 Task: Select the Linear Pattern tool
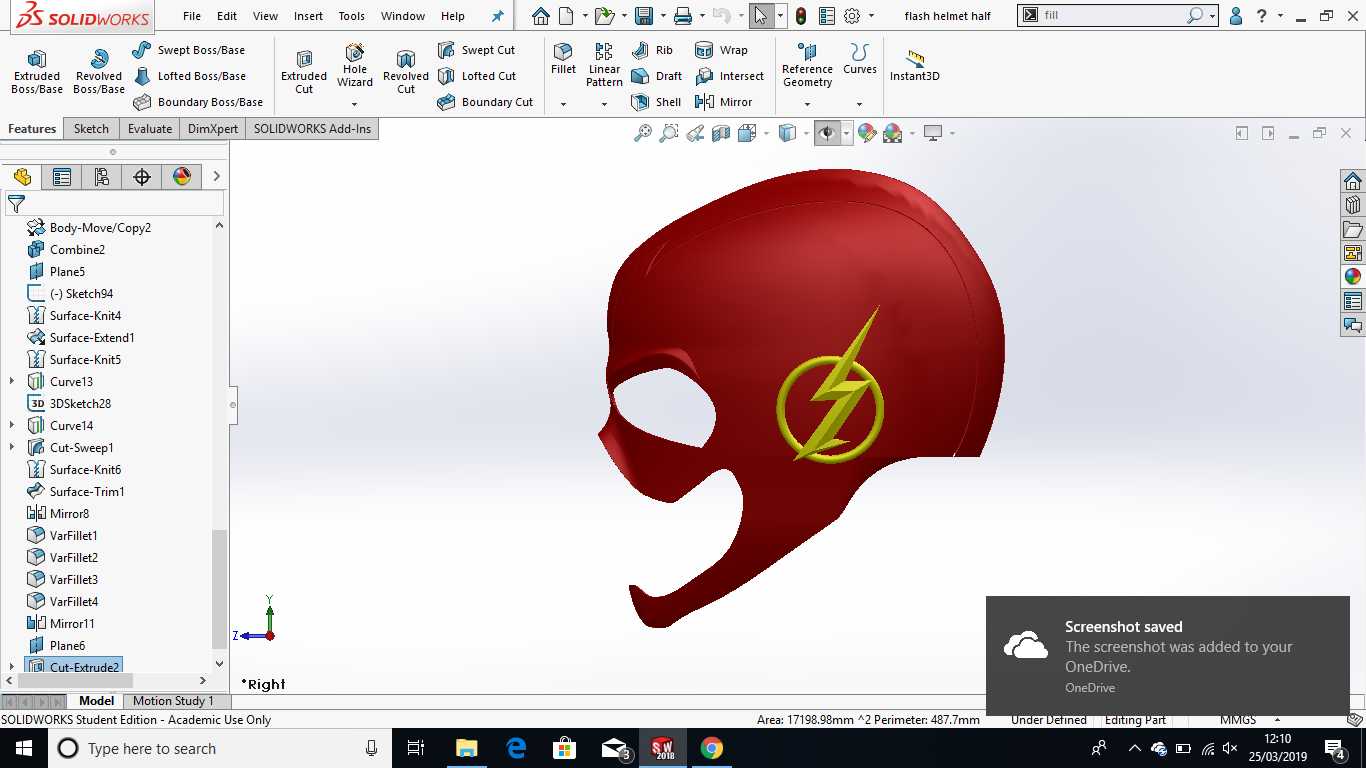click(604, 66)
